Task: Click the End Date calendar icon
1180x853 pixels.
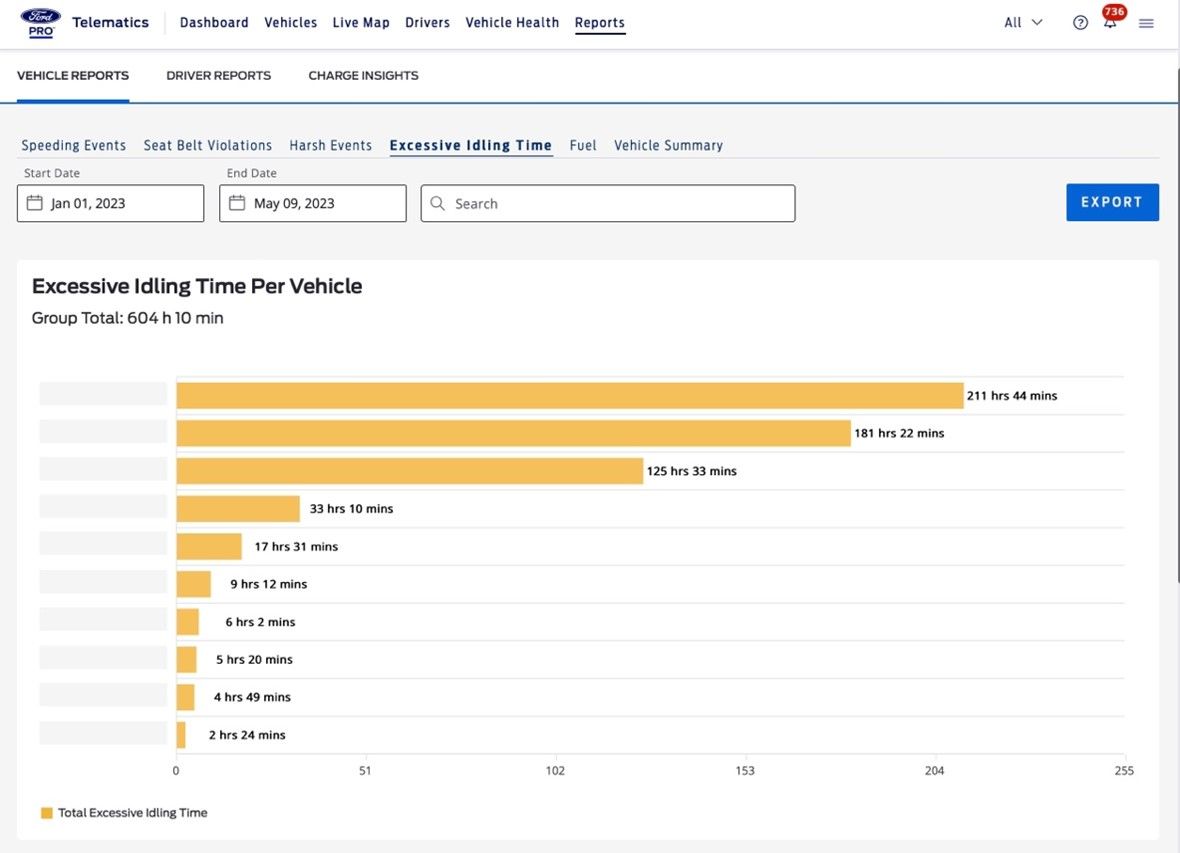Action: pyautogui.click(x=237, y=203)
